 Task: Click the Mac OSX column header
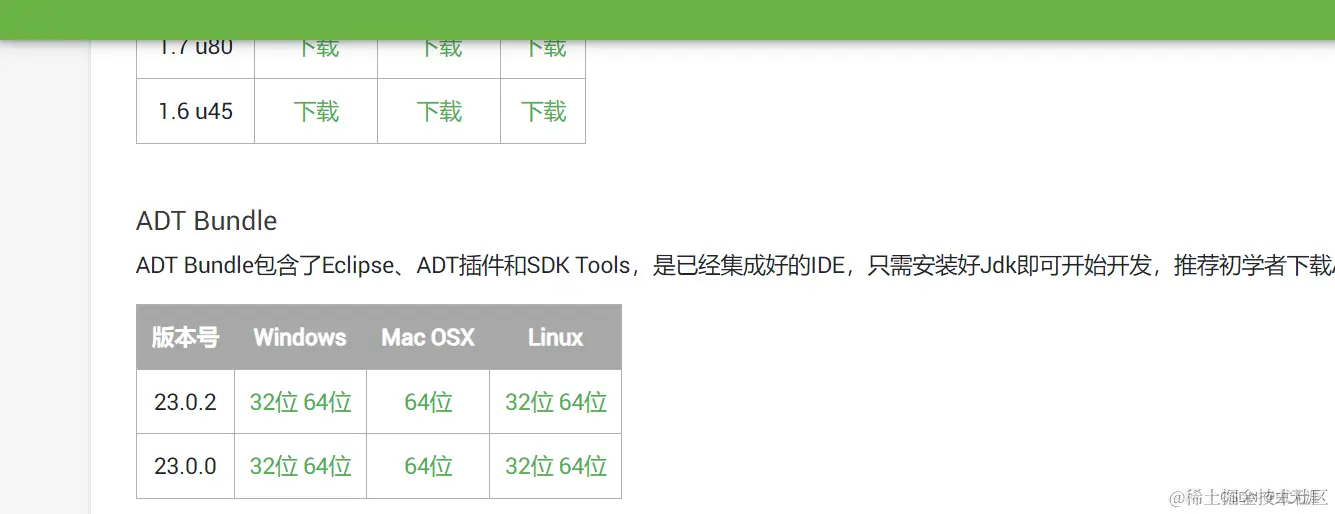pyautogui.click(x=428, y=337)
